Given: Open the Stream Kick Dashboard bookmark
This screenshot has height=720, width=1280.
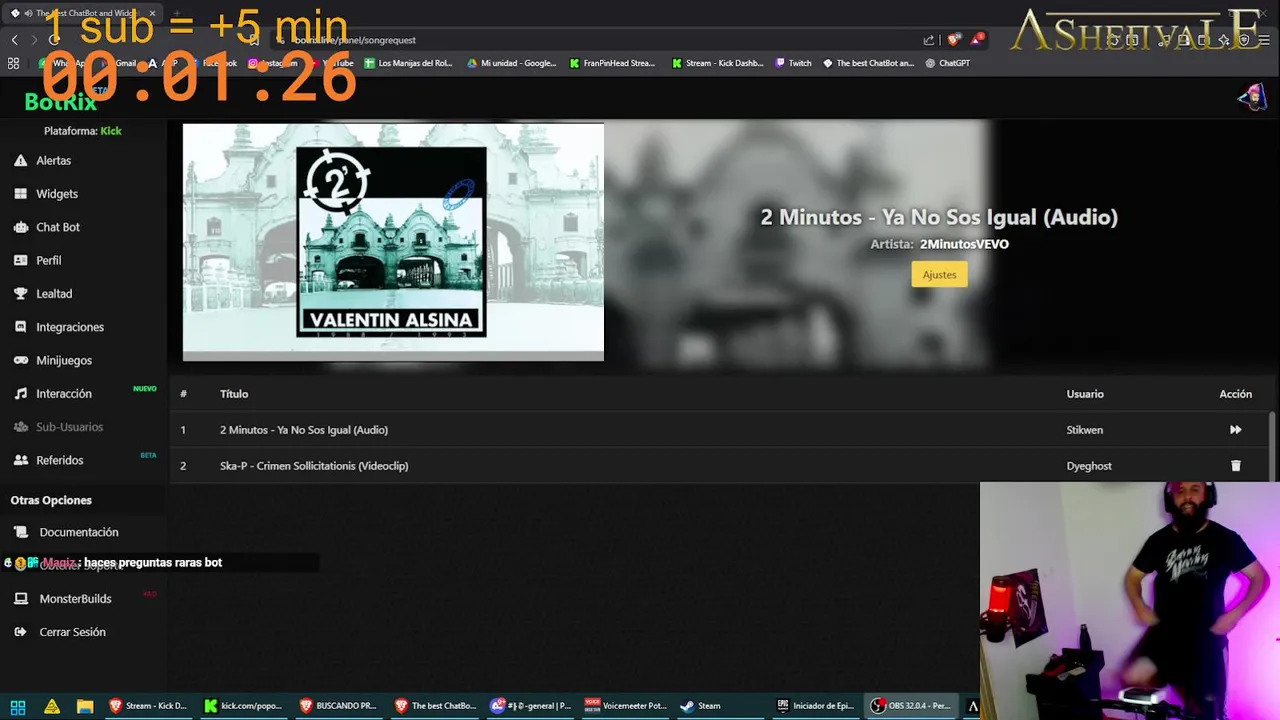Looking at the screenshot, I should [717, 63].
